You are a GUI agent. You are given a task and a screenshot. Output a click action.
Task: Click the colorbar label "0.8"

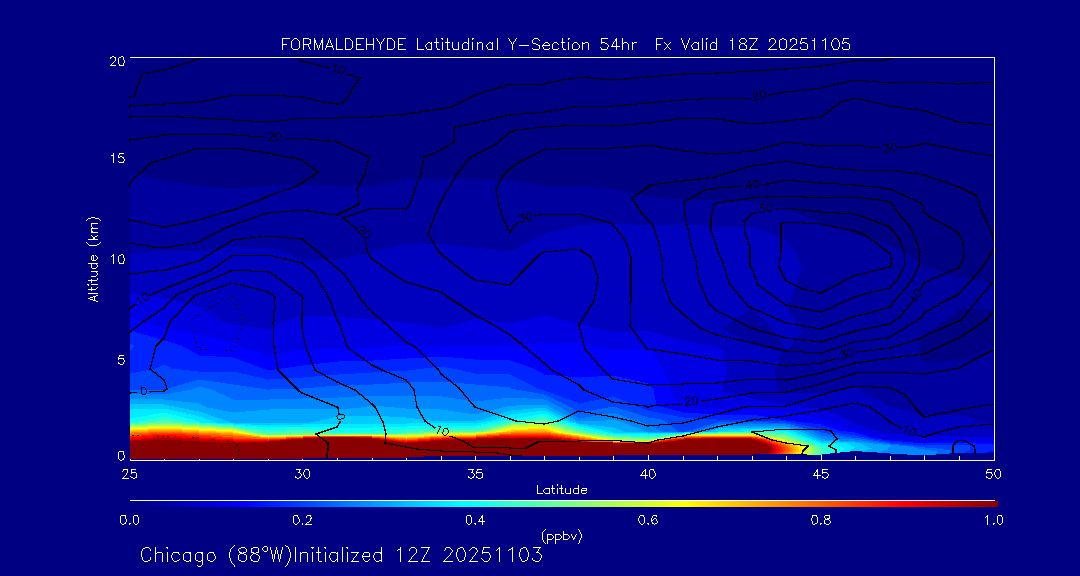(820, 520)
